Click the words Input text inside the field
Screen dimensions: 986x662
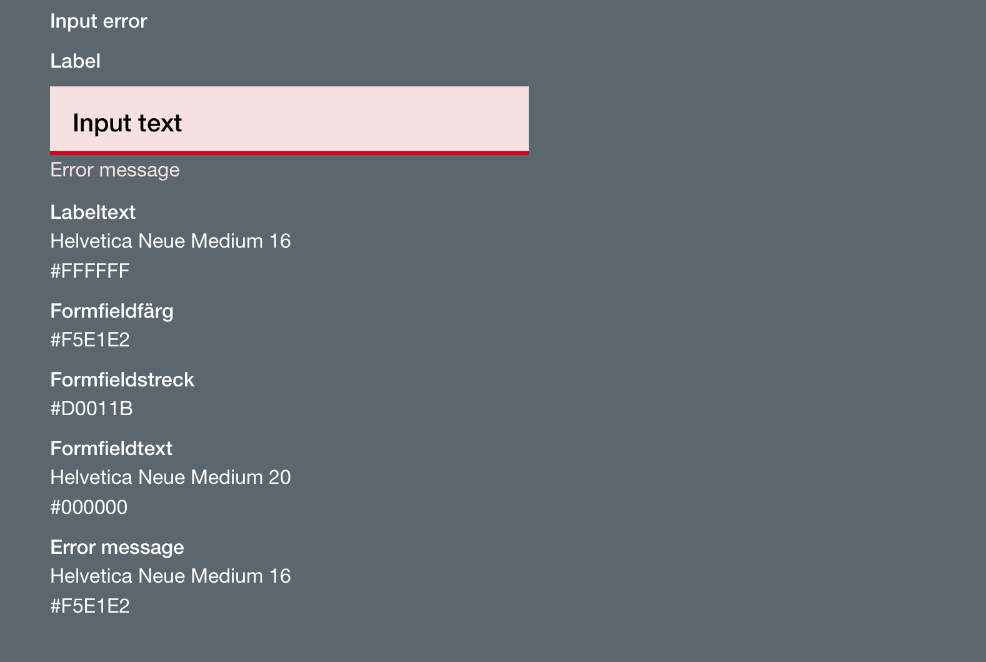coord(127,123)
